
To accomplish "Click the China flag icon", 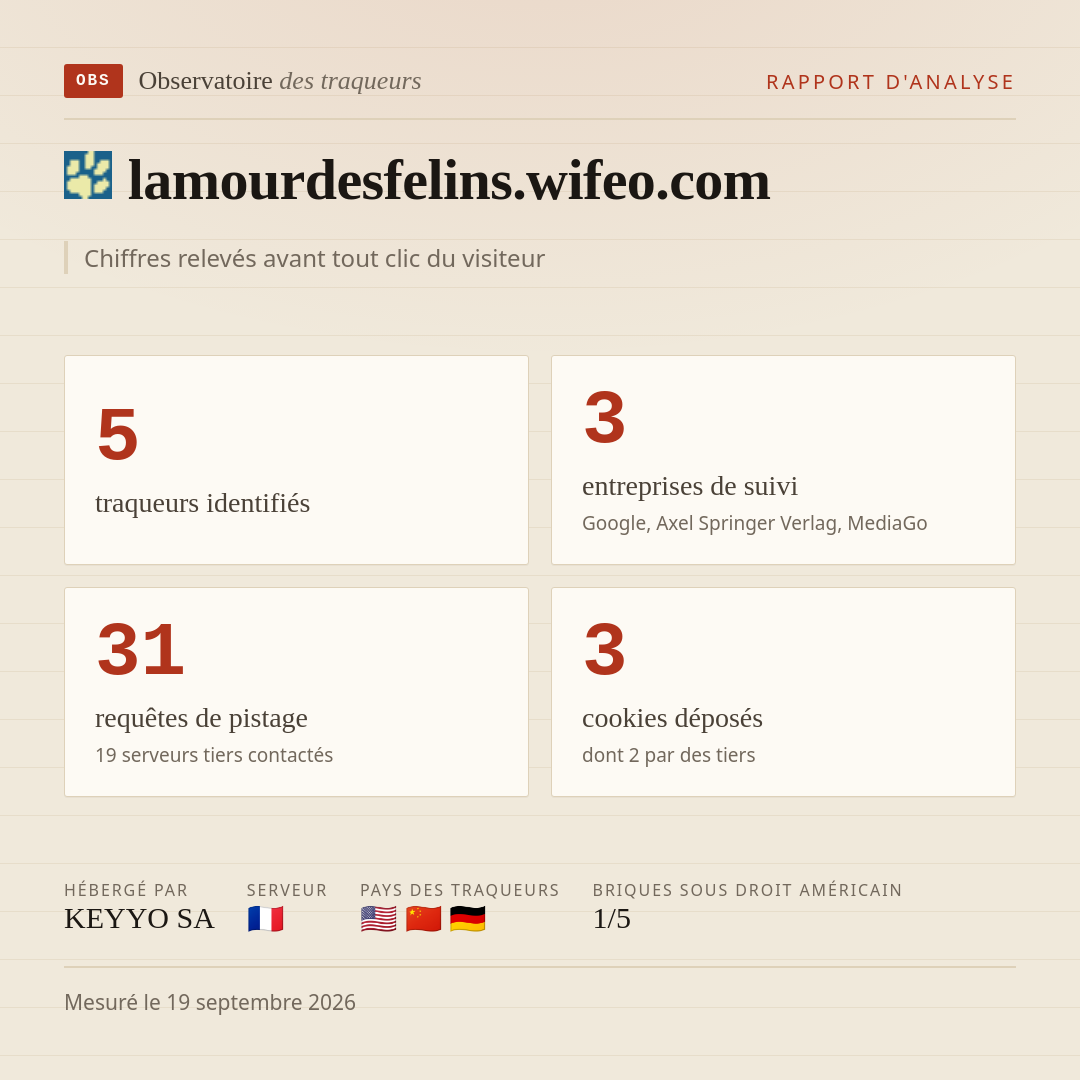I will click(424, 919).
